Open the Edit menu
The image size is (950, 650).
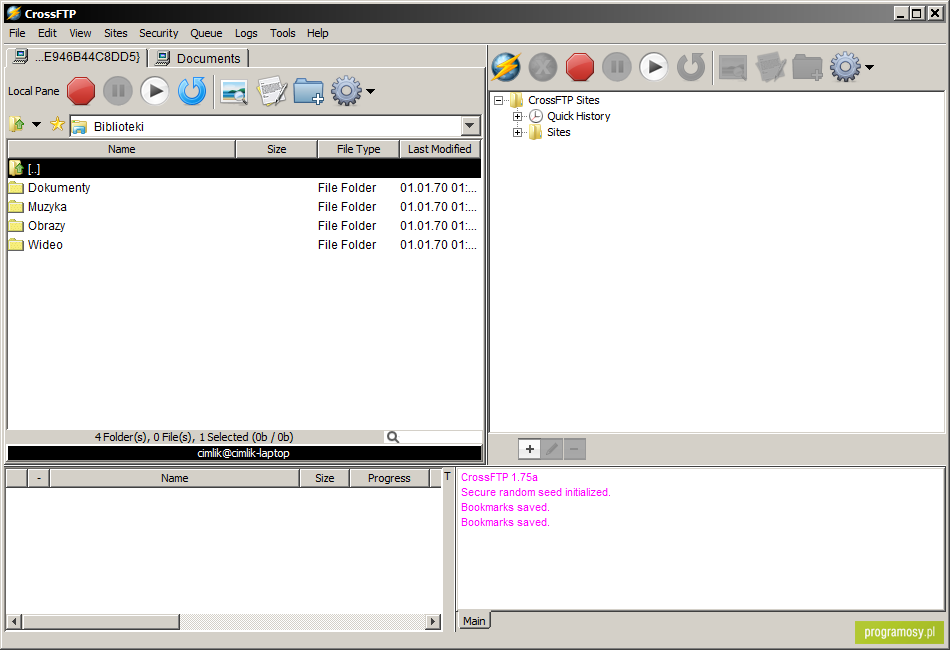47,33
